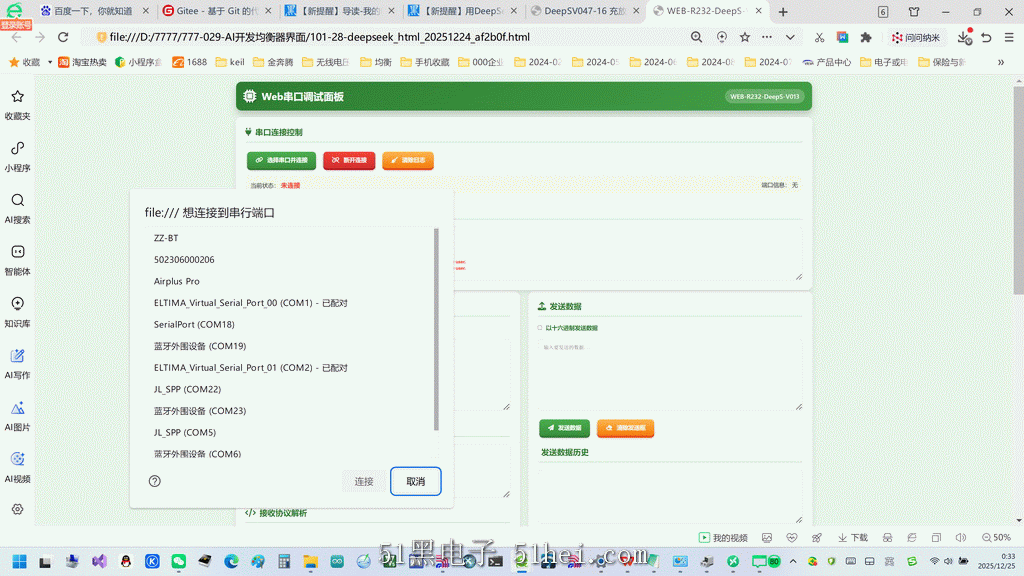Open the 智能体 sidebar icon
The height and width of the screenshot is (576, 1024).
pos(18,251)
